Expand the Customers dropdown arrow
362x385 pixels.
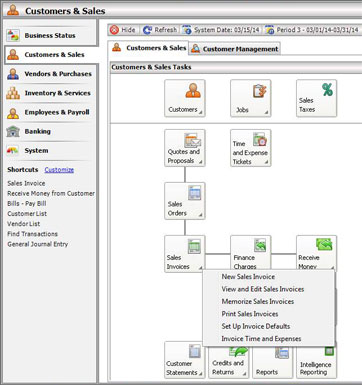(200, 113)
